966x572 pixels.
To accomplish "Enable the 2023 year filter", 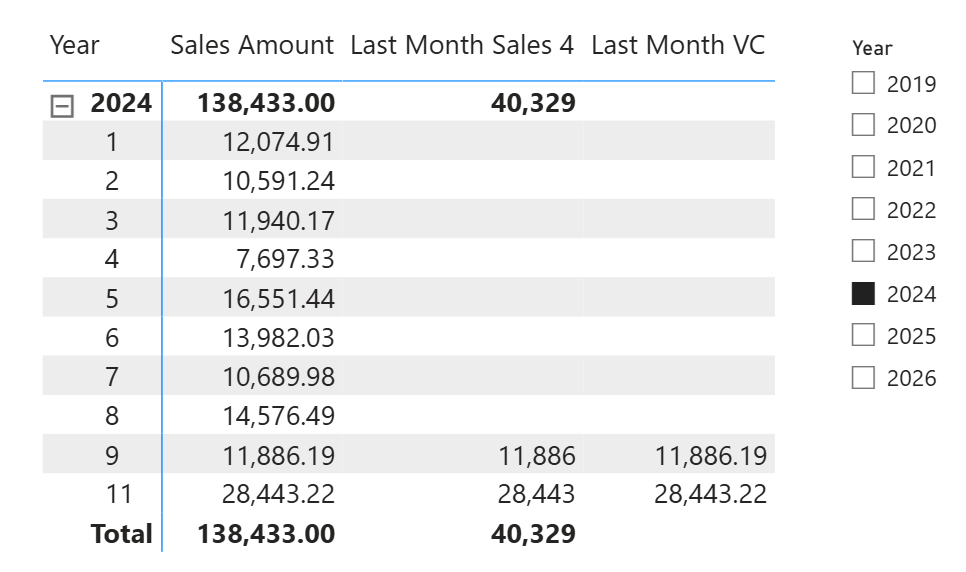I will [863, 251].
